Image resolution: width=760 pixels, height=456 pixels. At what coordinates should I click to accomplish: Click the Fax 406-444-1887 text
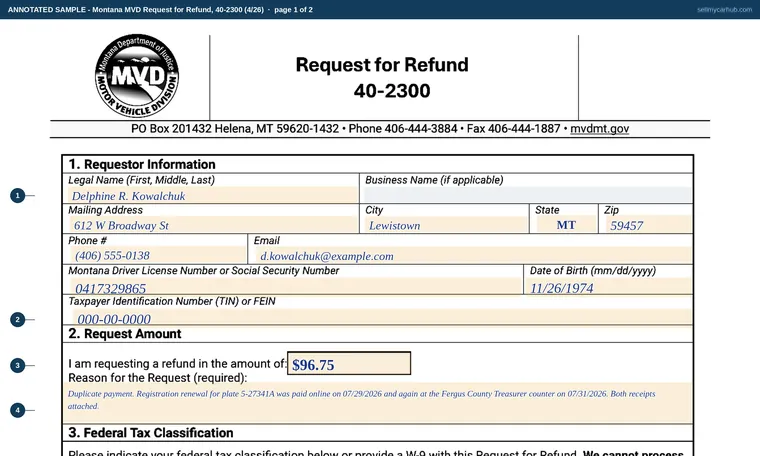point(513,129)
